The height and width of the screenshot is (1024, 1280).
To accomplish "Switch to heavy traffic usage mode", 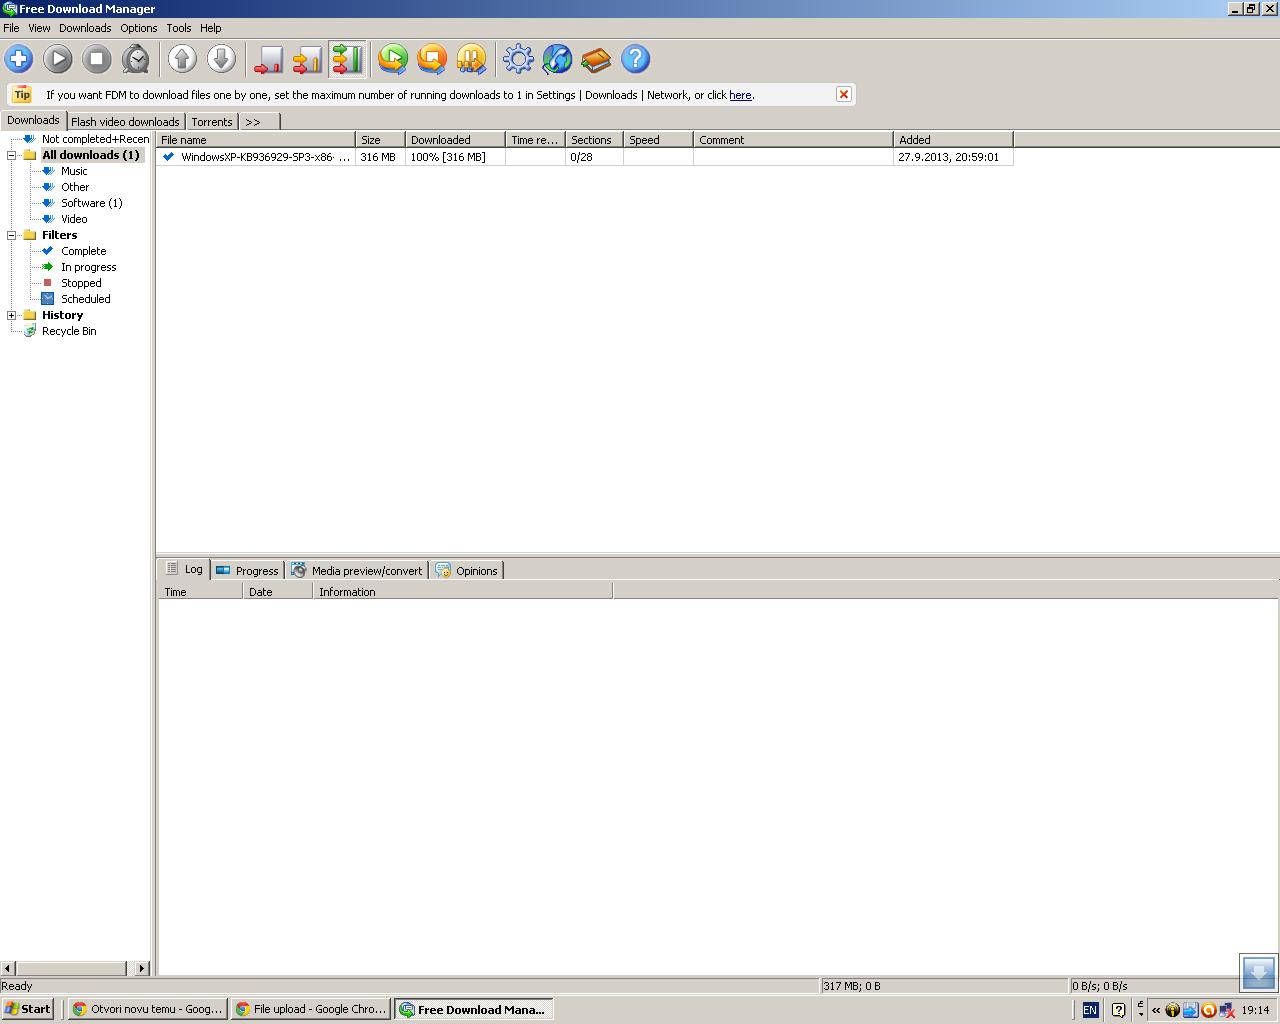I will 347,59.
